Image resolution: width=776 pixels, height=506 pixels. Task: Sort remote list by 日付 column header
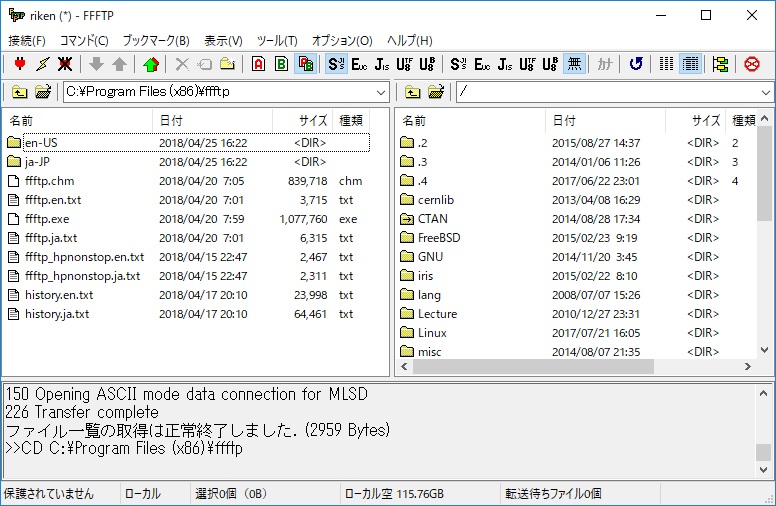[x=563, y=120]
